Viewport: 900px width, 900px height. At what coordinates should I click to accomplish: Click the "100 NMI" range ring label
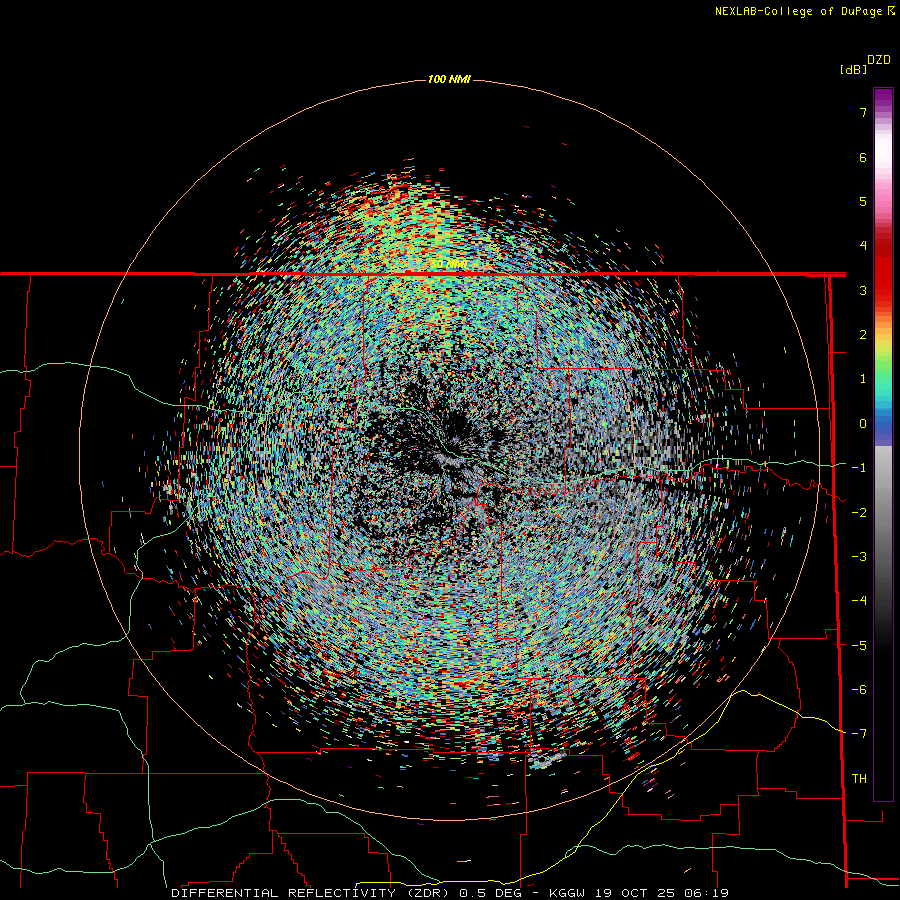tap(449, 79)
